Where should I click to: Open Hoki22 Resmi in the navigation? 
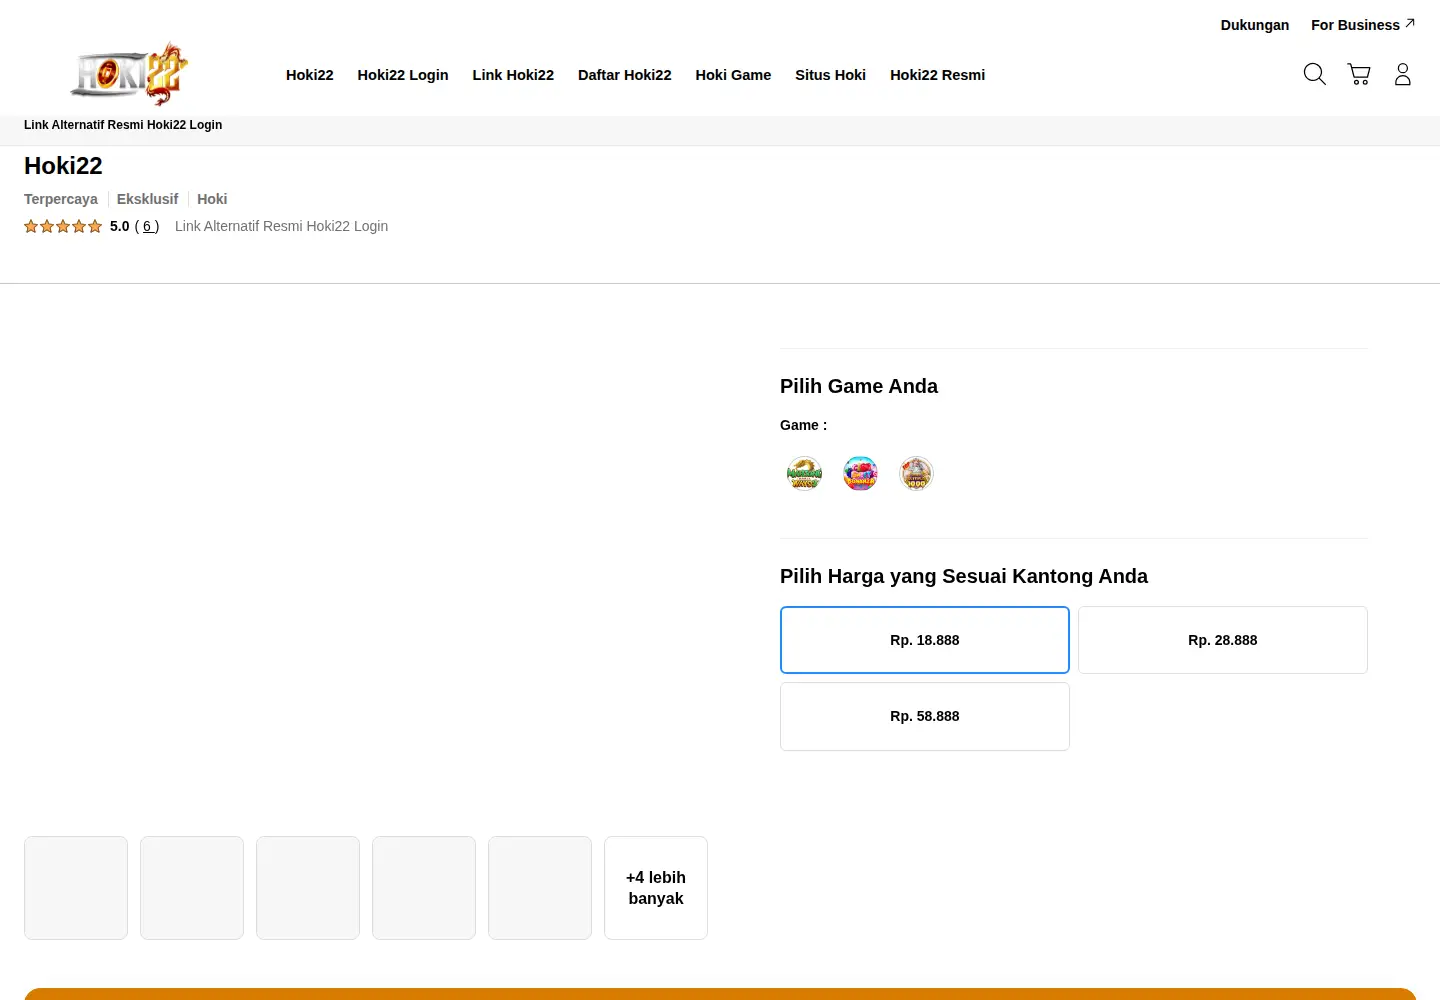[938, 75]
